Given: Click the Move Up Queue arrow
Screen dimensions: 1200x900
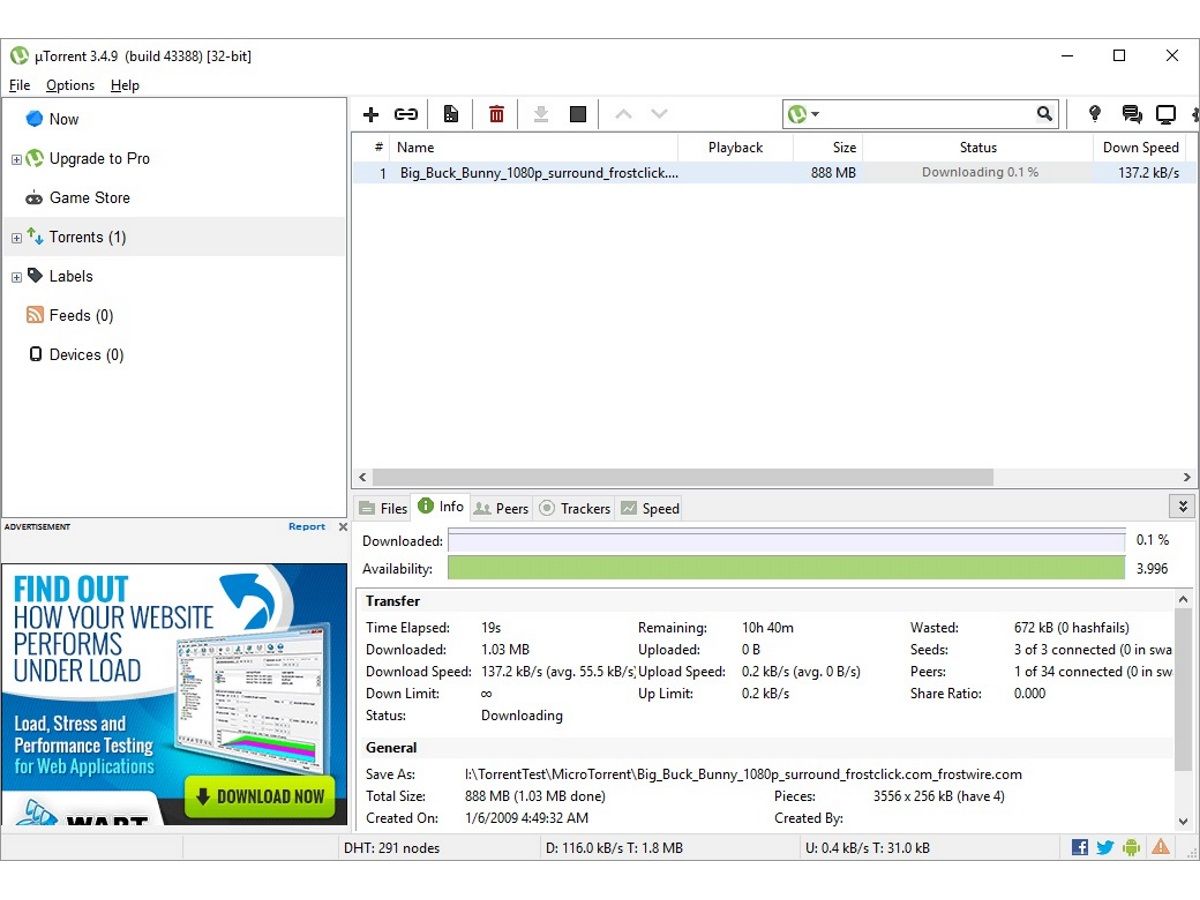Looking at the screenshot, I should (623, 114).
